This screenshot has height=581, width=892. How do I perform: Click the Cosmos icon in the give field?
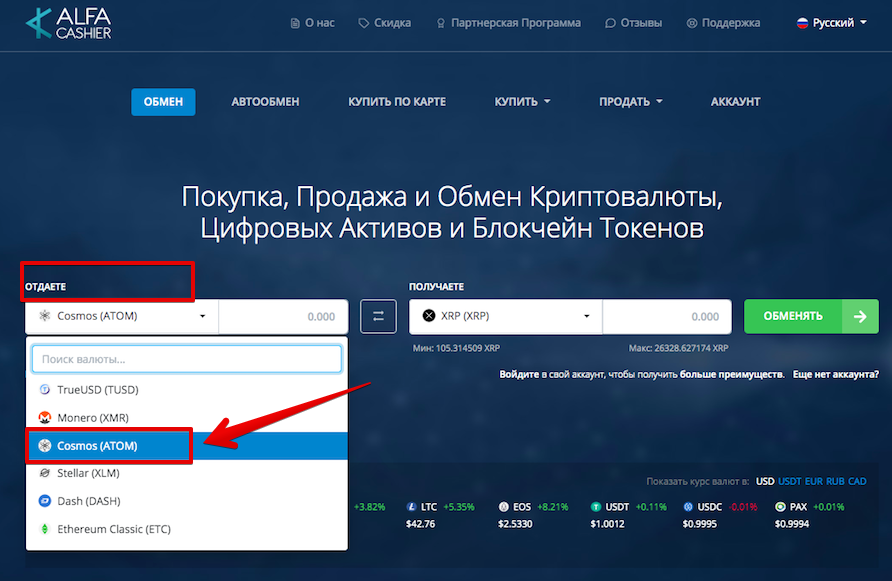44,316
